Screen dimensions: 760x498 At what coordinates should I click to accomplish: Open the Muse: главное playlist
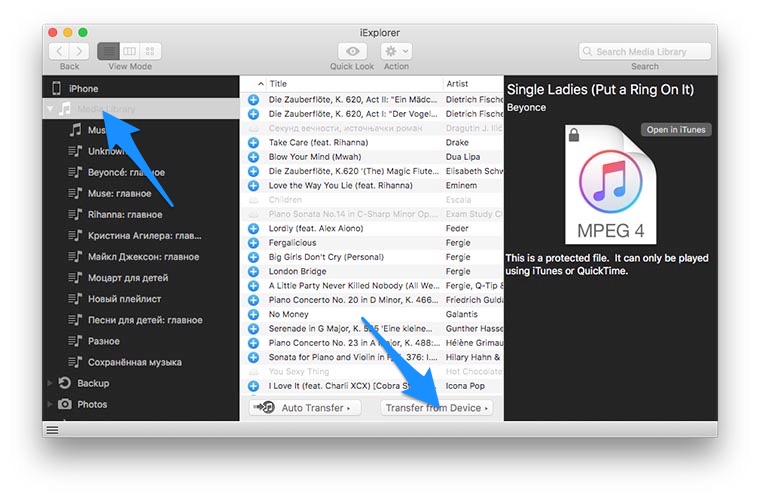141,193
